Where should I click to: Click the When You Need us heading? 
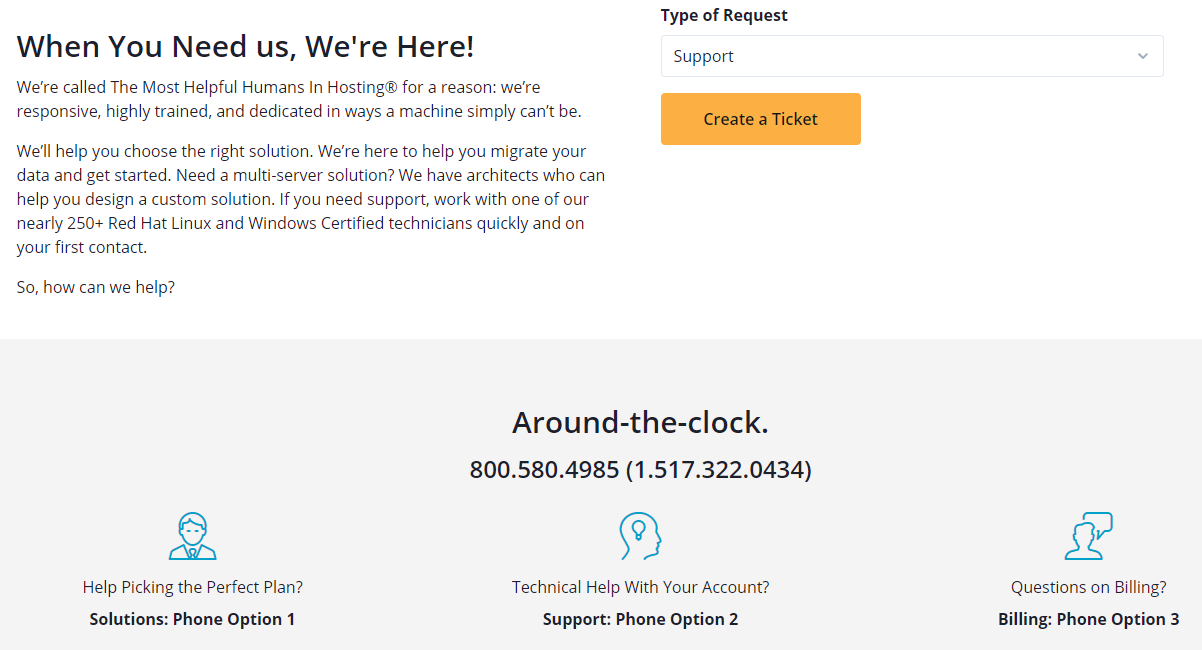246,46
